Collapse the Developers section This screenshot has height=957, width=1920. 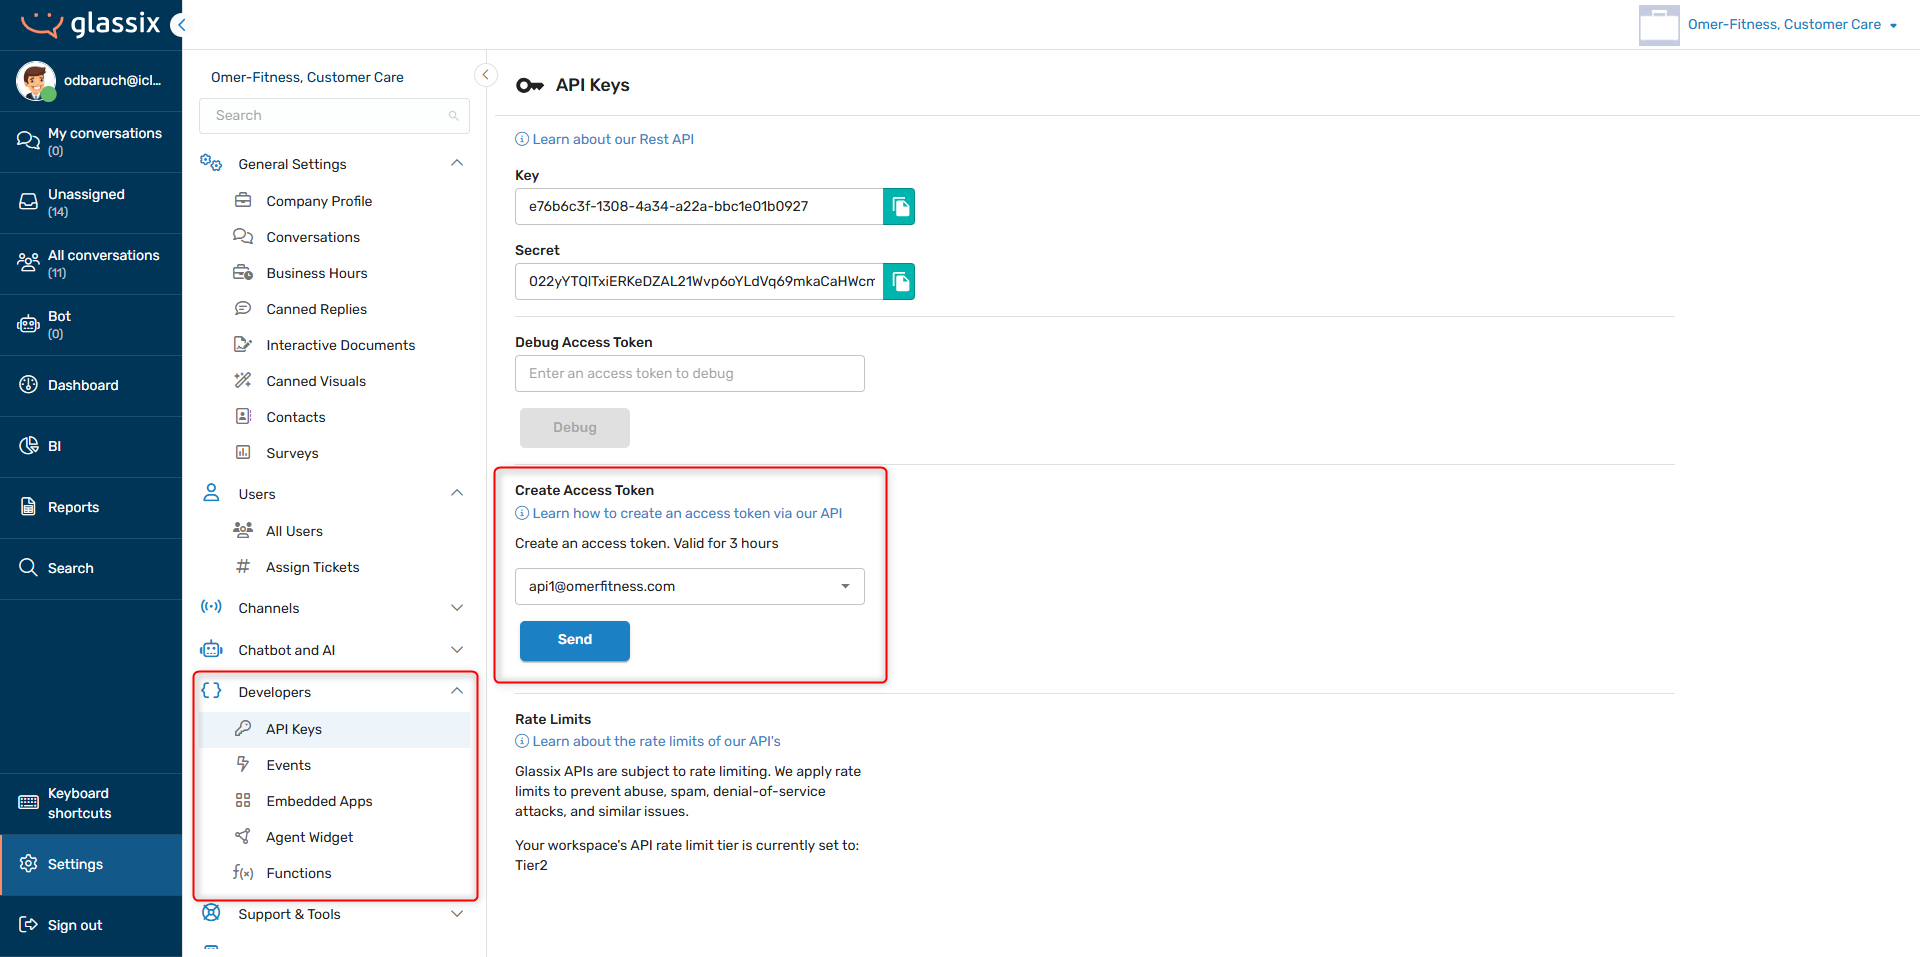tap(457, 691)
